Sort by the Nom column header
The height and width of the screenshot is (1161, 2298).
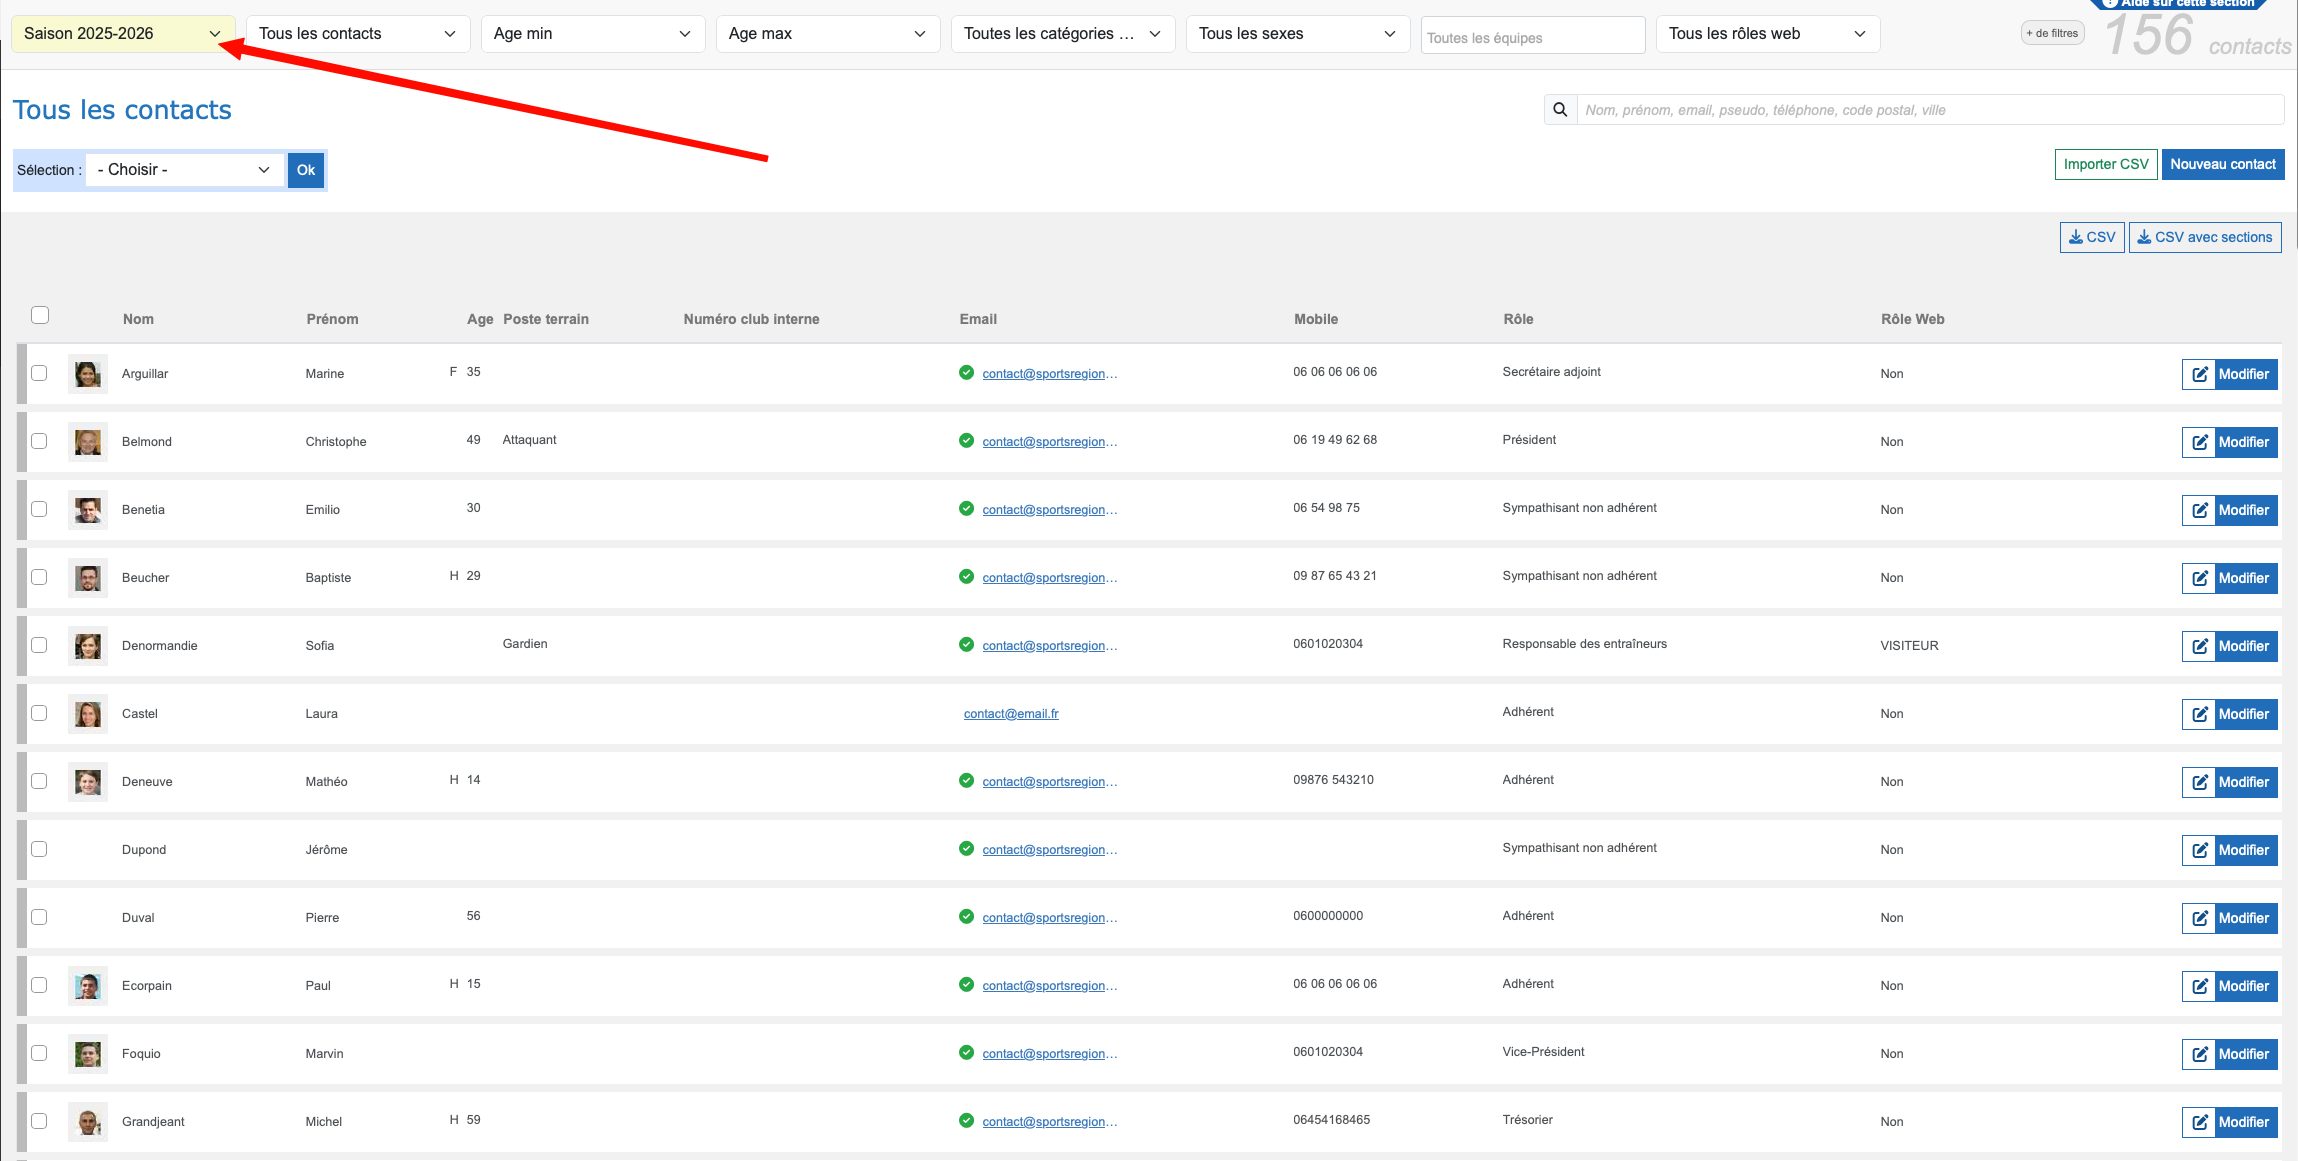tap(138, 319)
